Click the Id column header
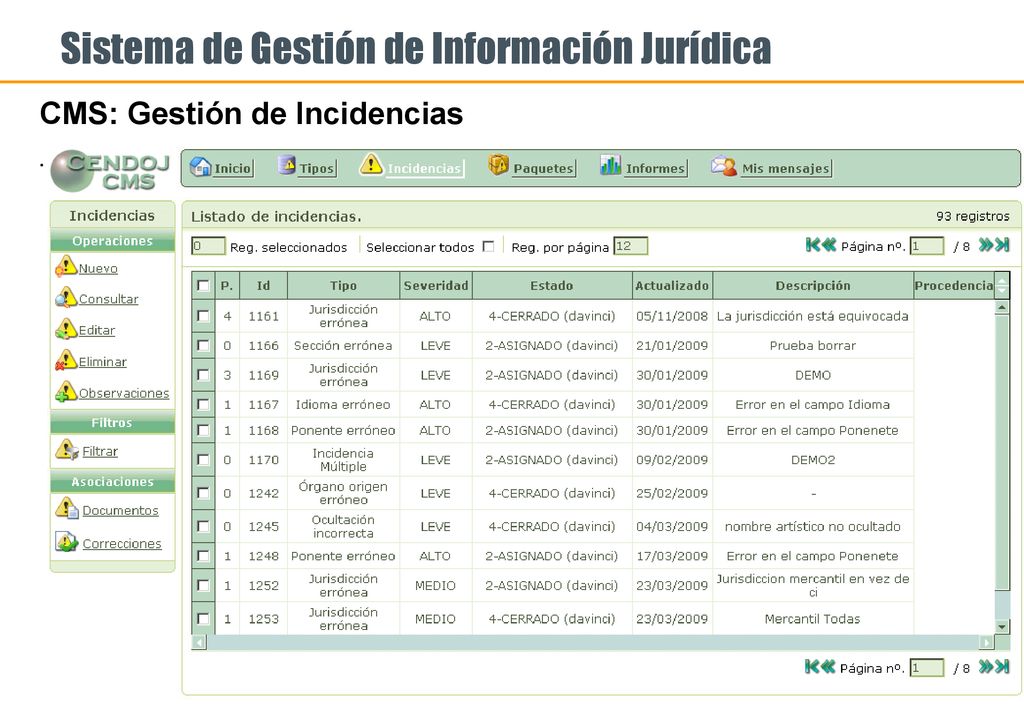The height and width of the screenshot is (728, 1024). coord(263,285)
